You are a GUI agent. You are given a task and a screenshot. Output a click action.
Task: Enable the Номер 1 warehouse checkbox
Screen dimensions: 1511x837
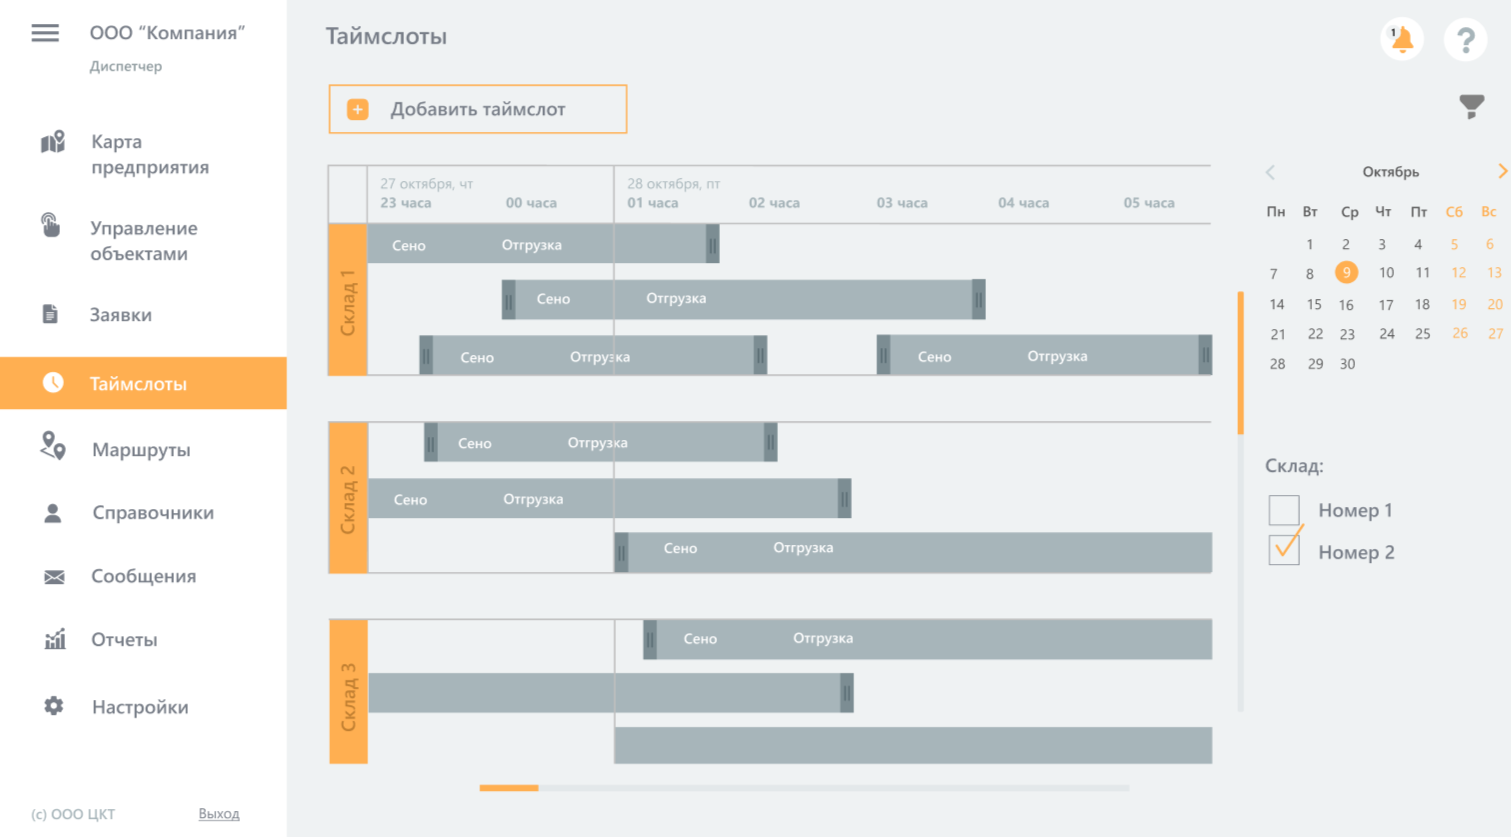point(1284,510)
